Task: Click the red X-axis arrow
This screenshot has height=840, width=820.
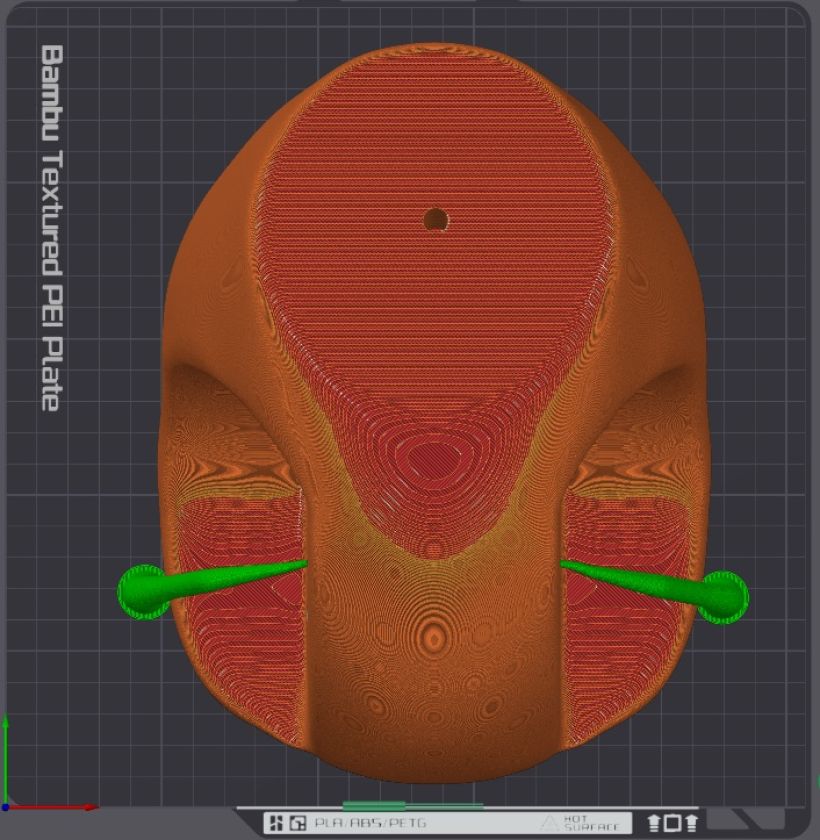Action: [x=60, y=806]
